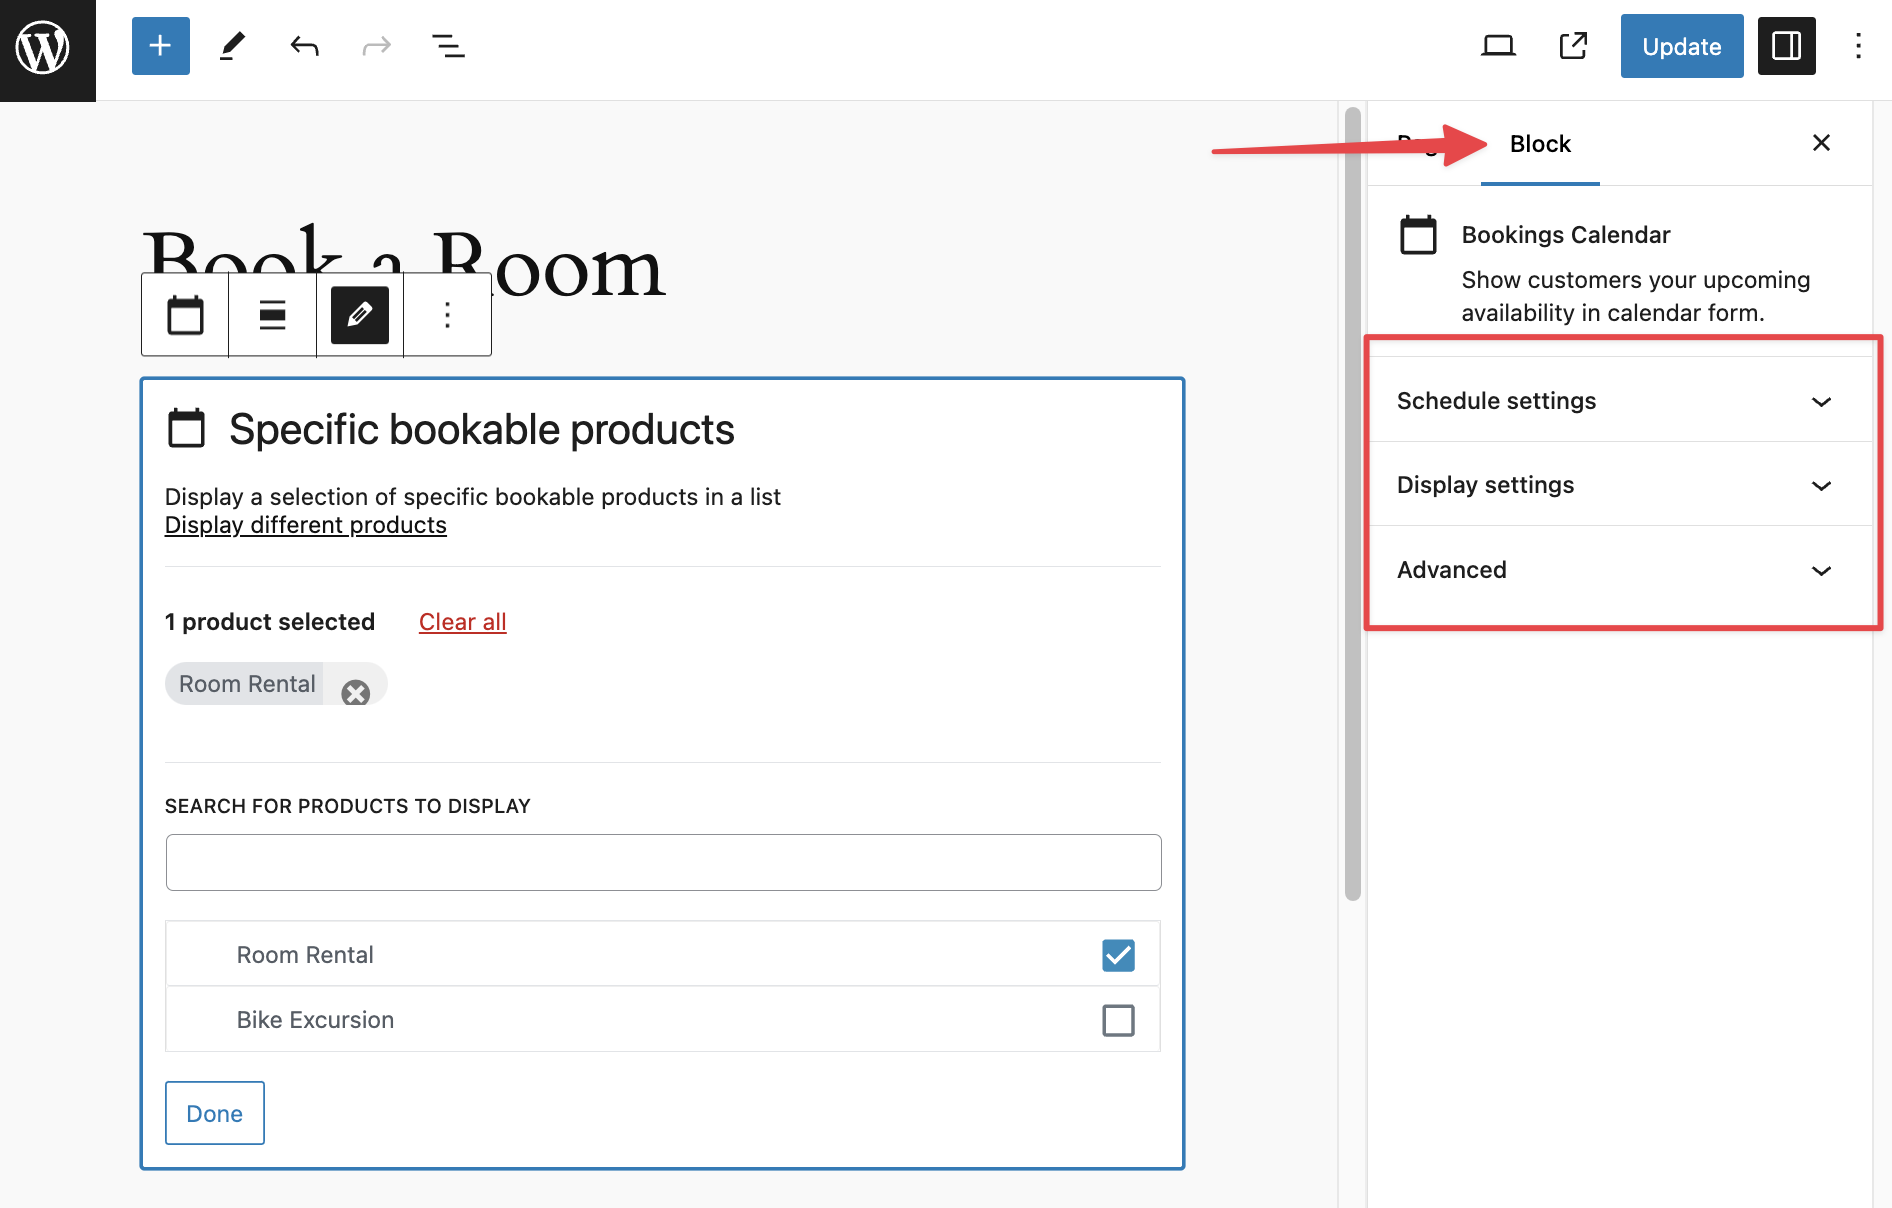1892x1208 pixels.
Task: Open the page in a new tab
Action: 1572,46
